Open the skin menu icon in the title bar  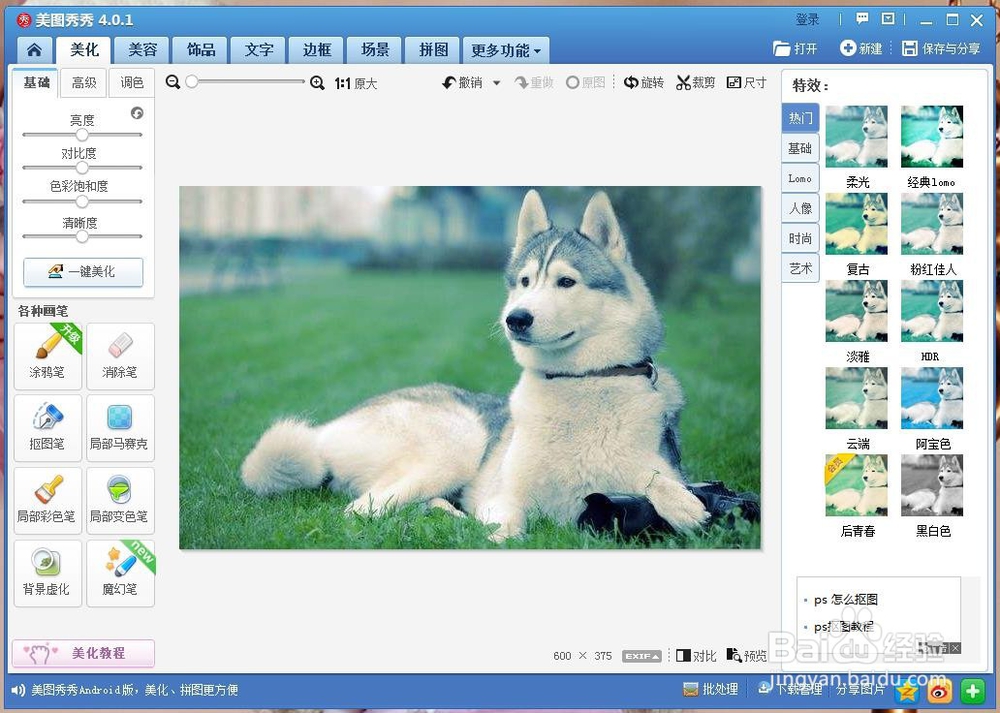click(888, 18)
